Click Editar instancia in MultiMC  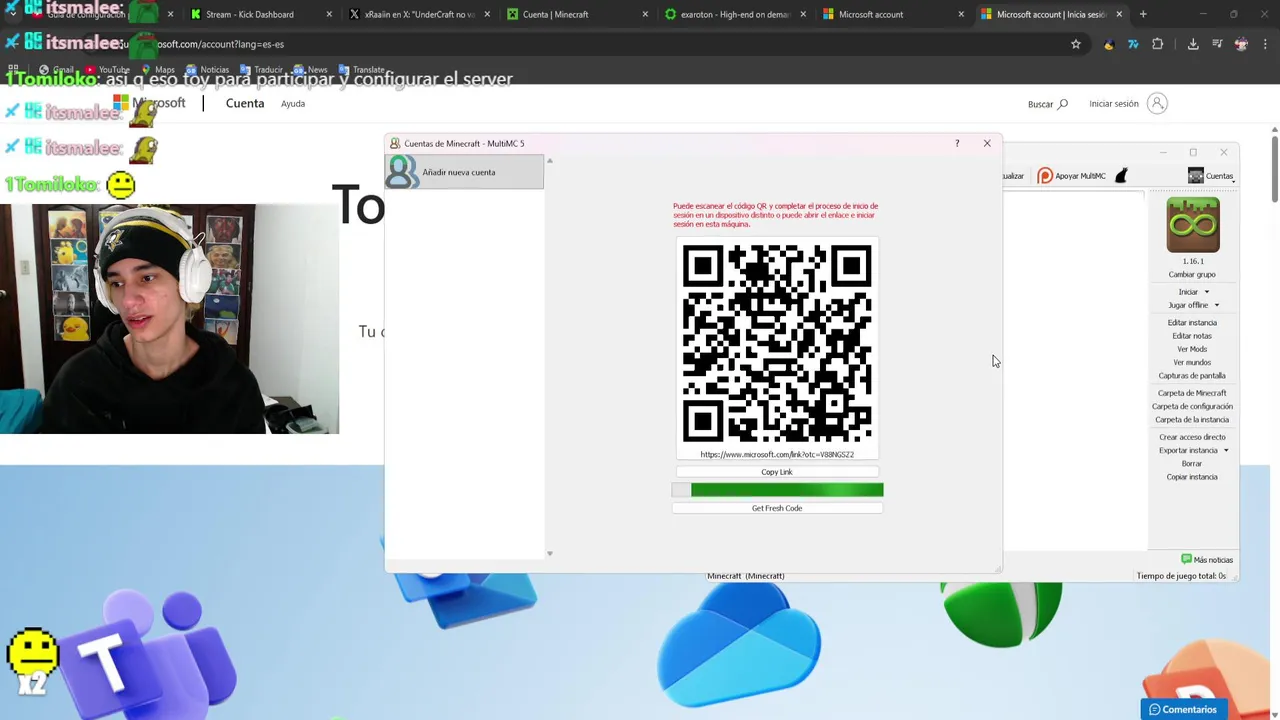click(x=1192, y=322)
